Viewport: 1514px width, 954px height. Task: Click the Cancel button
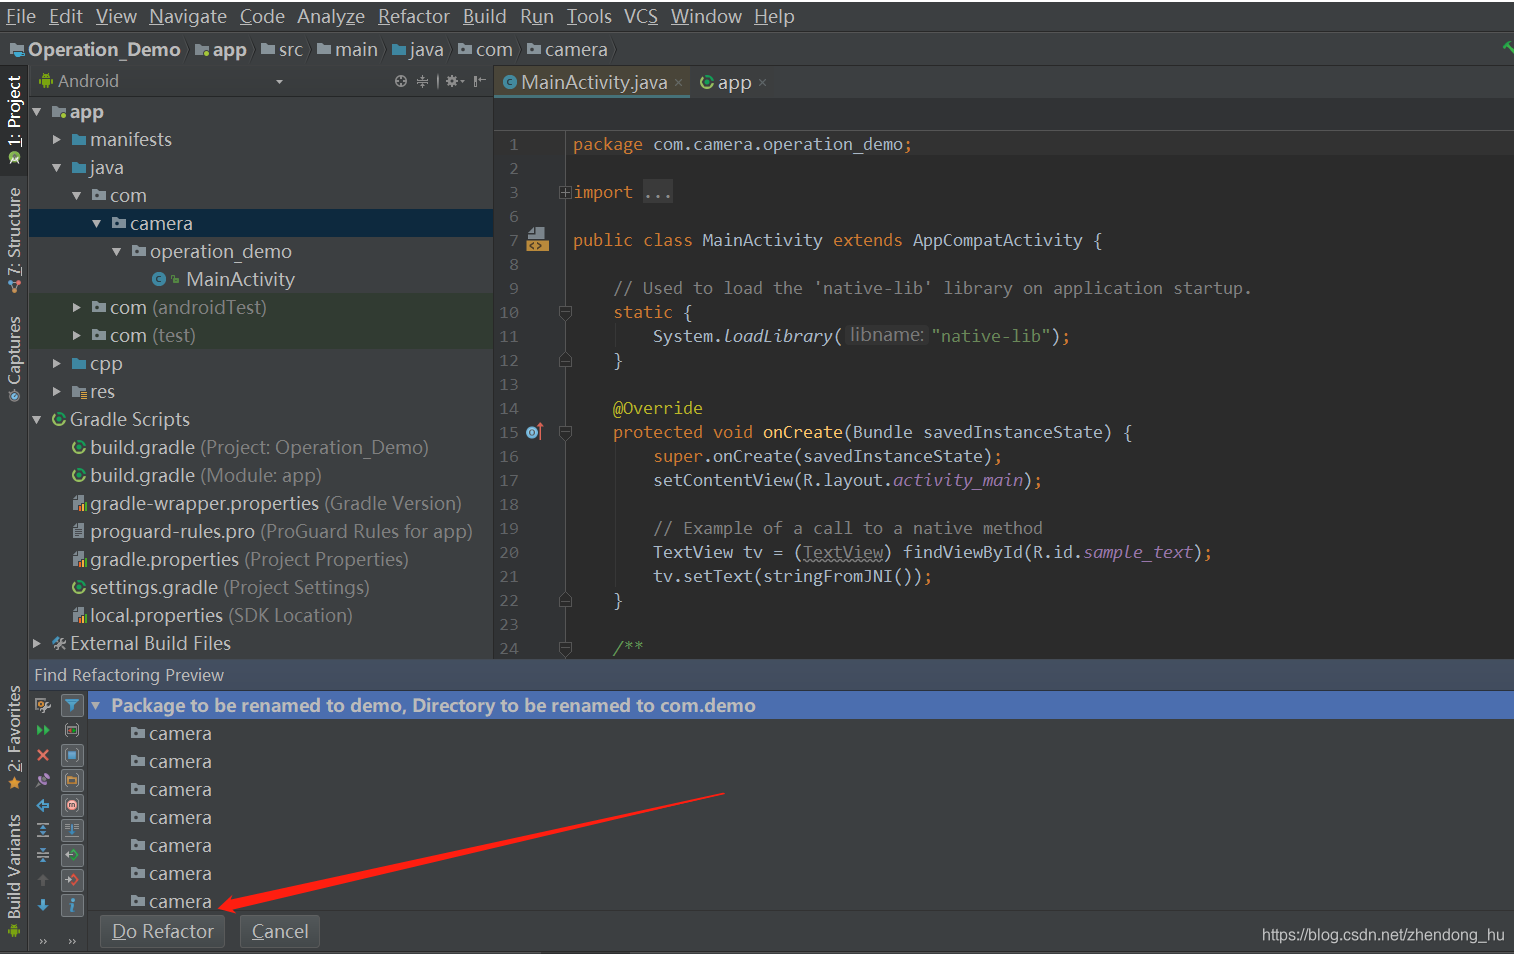click(280, 932)
